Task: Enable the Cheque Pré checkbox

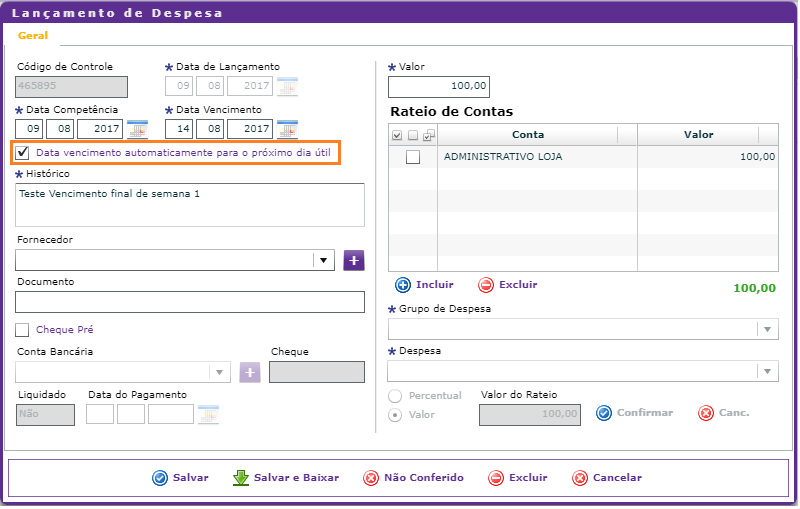Action: (23, 330)
